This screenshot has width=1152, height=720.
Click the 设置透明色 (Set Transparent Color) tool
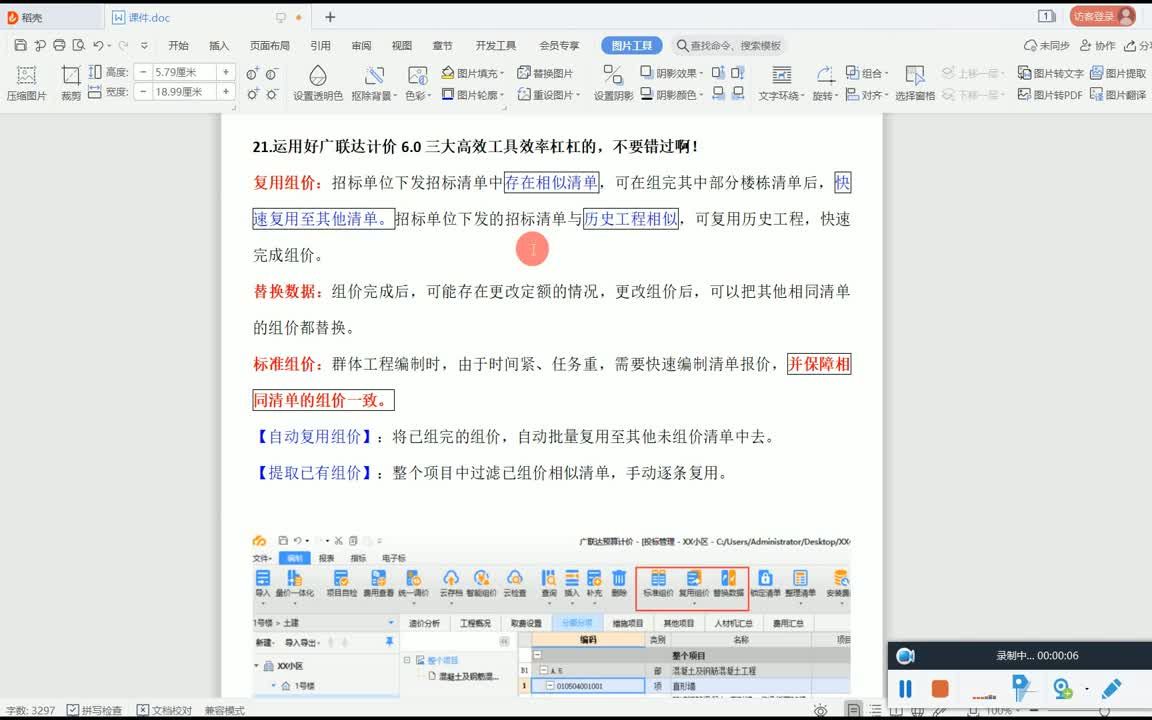pyautogui.click(x=320, y=83)
